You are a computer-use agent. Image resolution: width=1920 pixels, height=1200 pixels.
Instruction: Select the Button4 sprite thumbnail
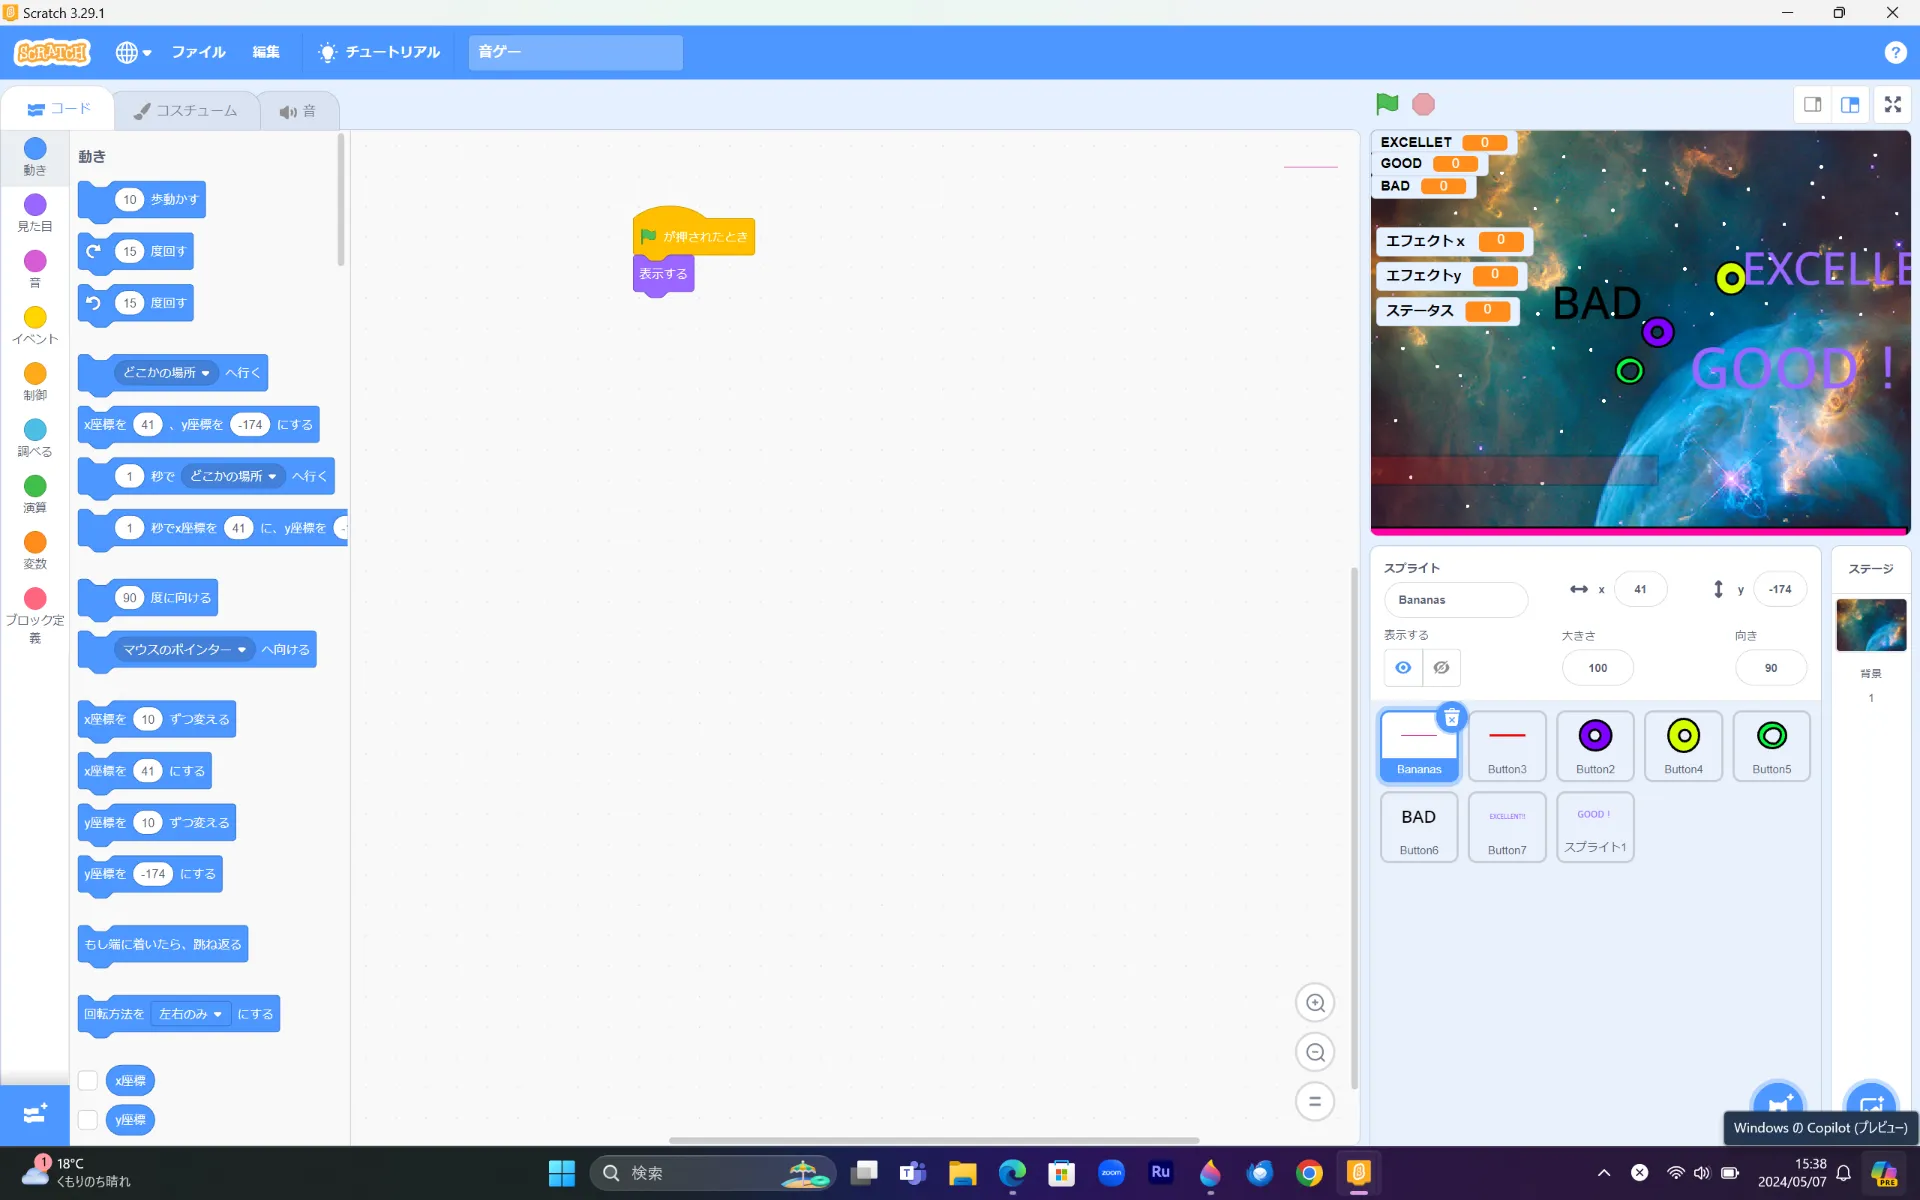[1683, 745]
